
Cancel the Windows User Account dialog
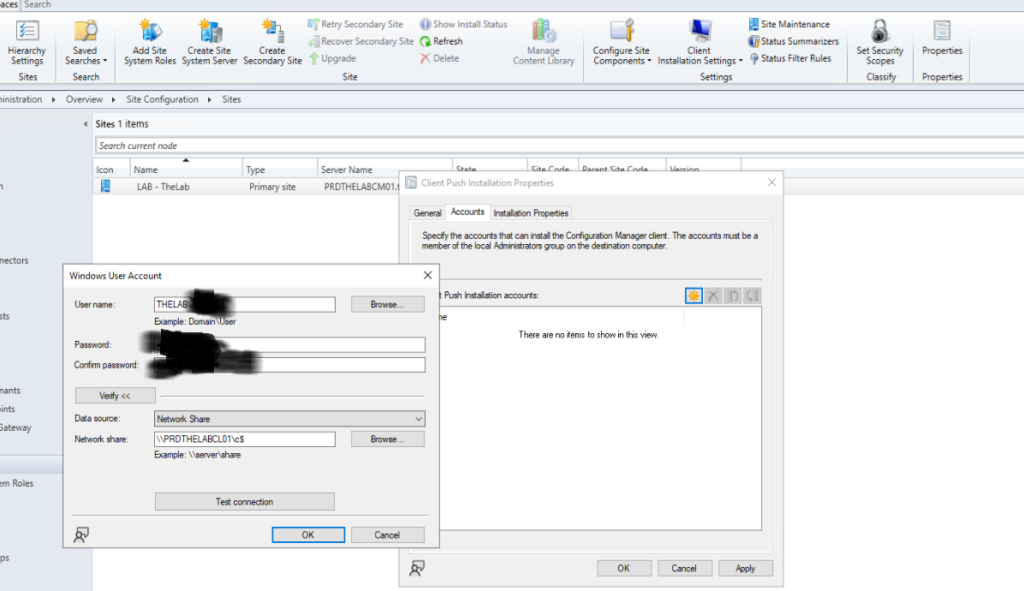(387, 535)
